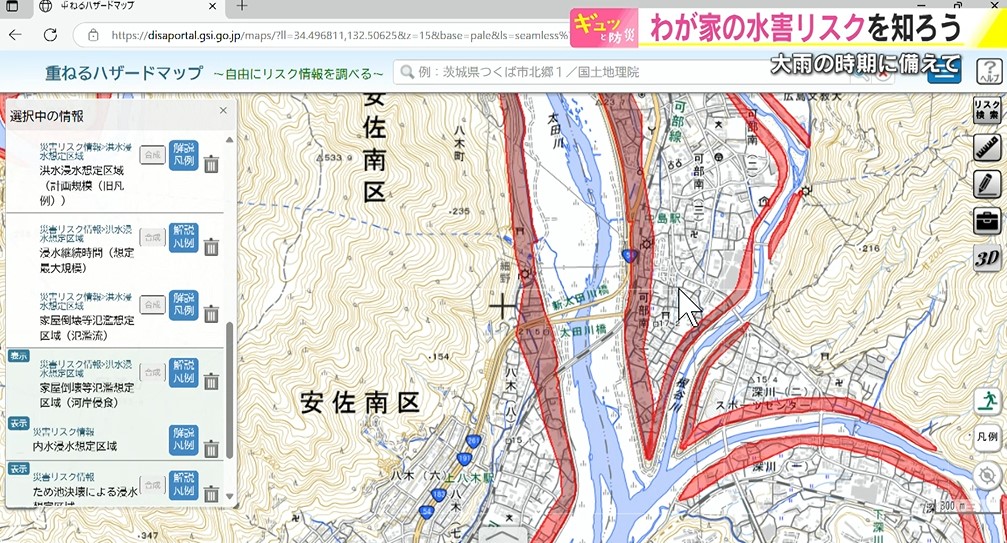Center map on current location
The width and height of the screenshot is (1007, 543).
[x=986, y=476]
